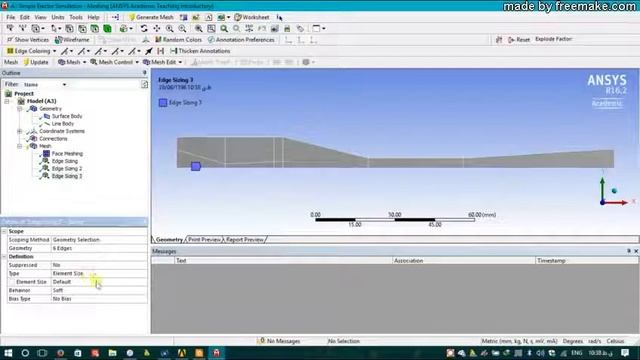Open the Worksheet view
Viewport: 640px width, 360px height.
[x=252, y=17]
